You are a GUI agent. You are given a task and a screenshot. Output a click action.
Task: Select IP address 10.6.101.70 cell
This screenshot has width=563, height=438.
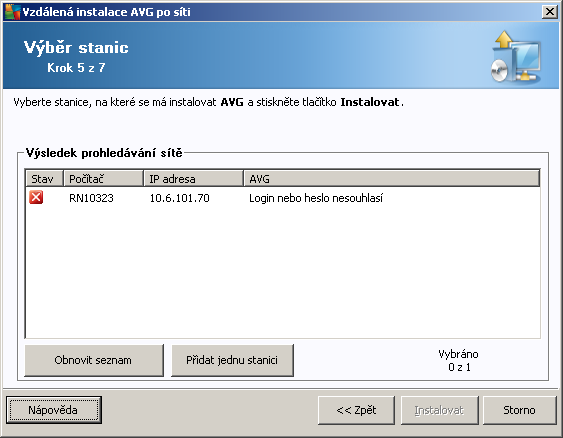[x=180, y=198]
